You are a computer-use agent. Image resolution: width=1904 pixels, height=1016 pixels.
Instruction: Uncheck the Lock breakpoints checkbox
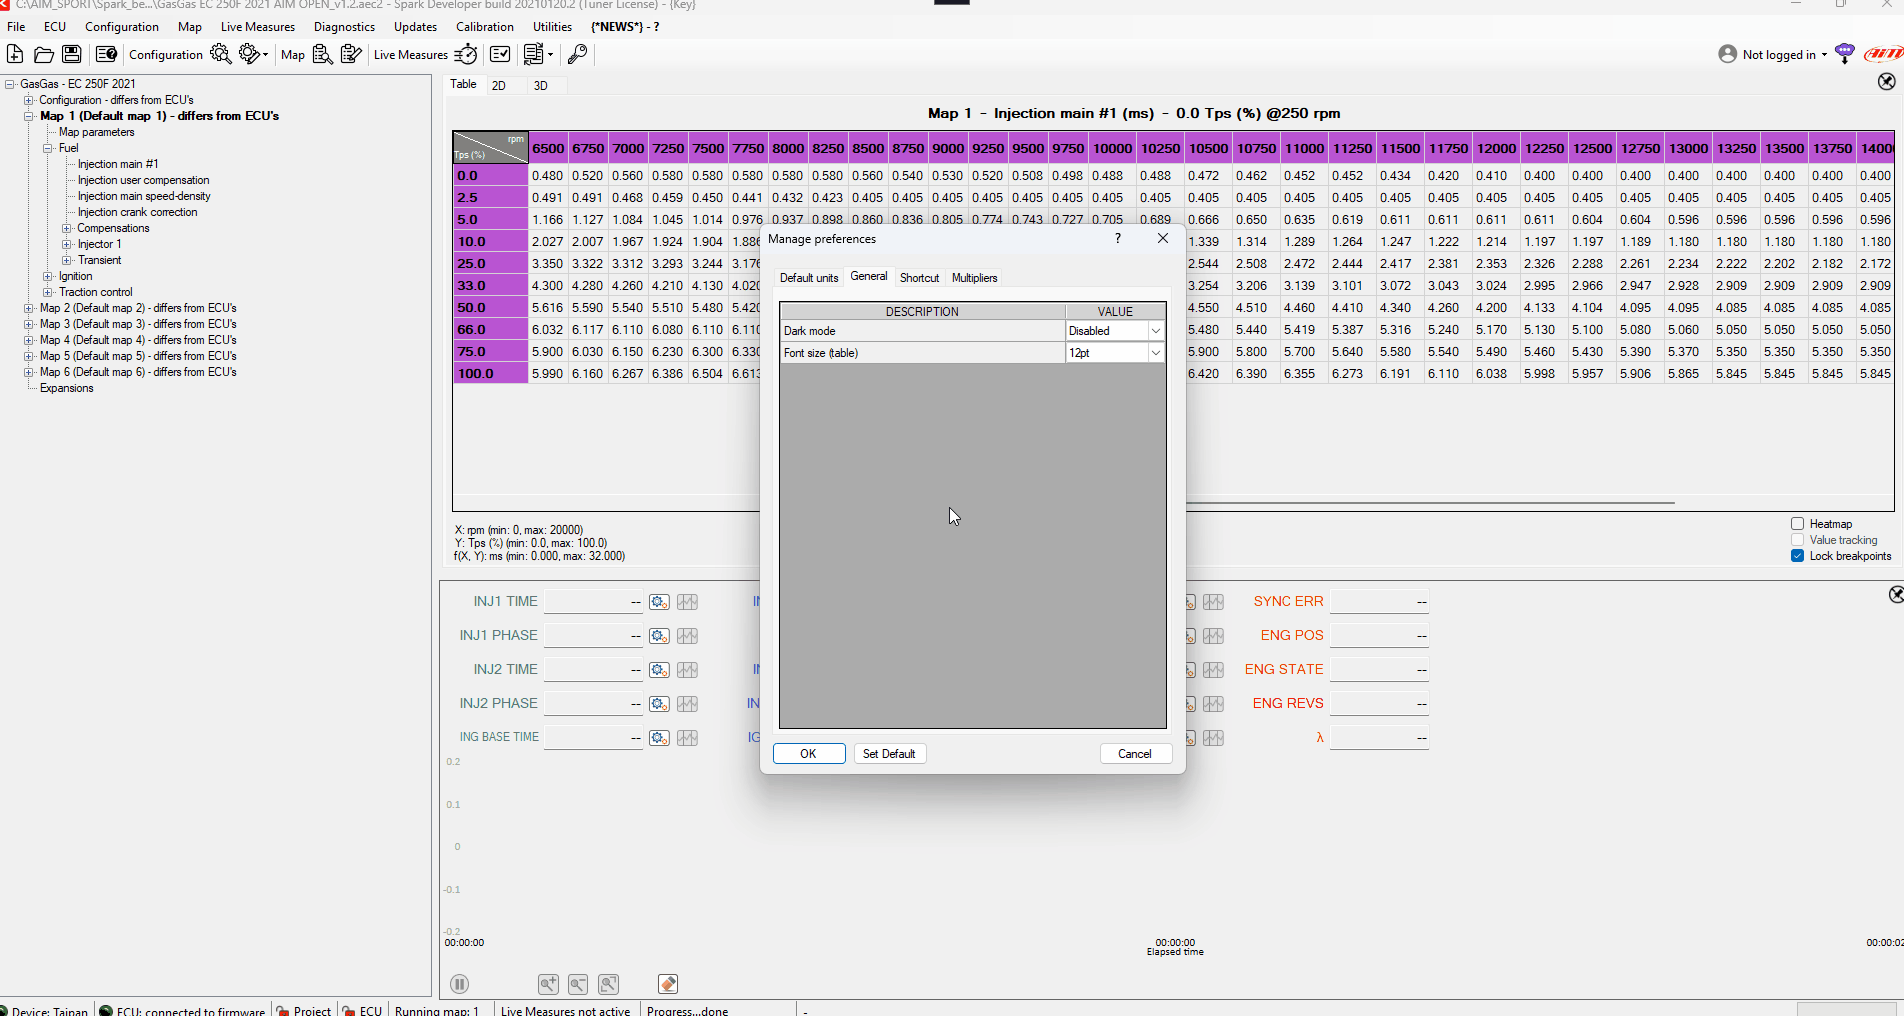point(1797,556)
